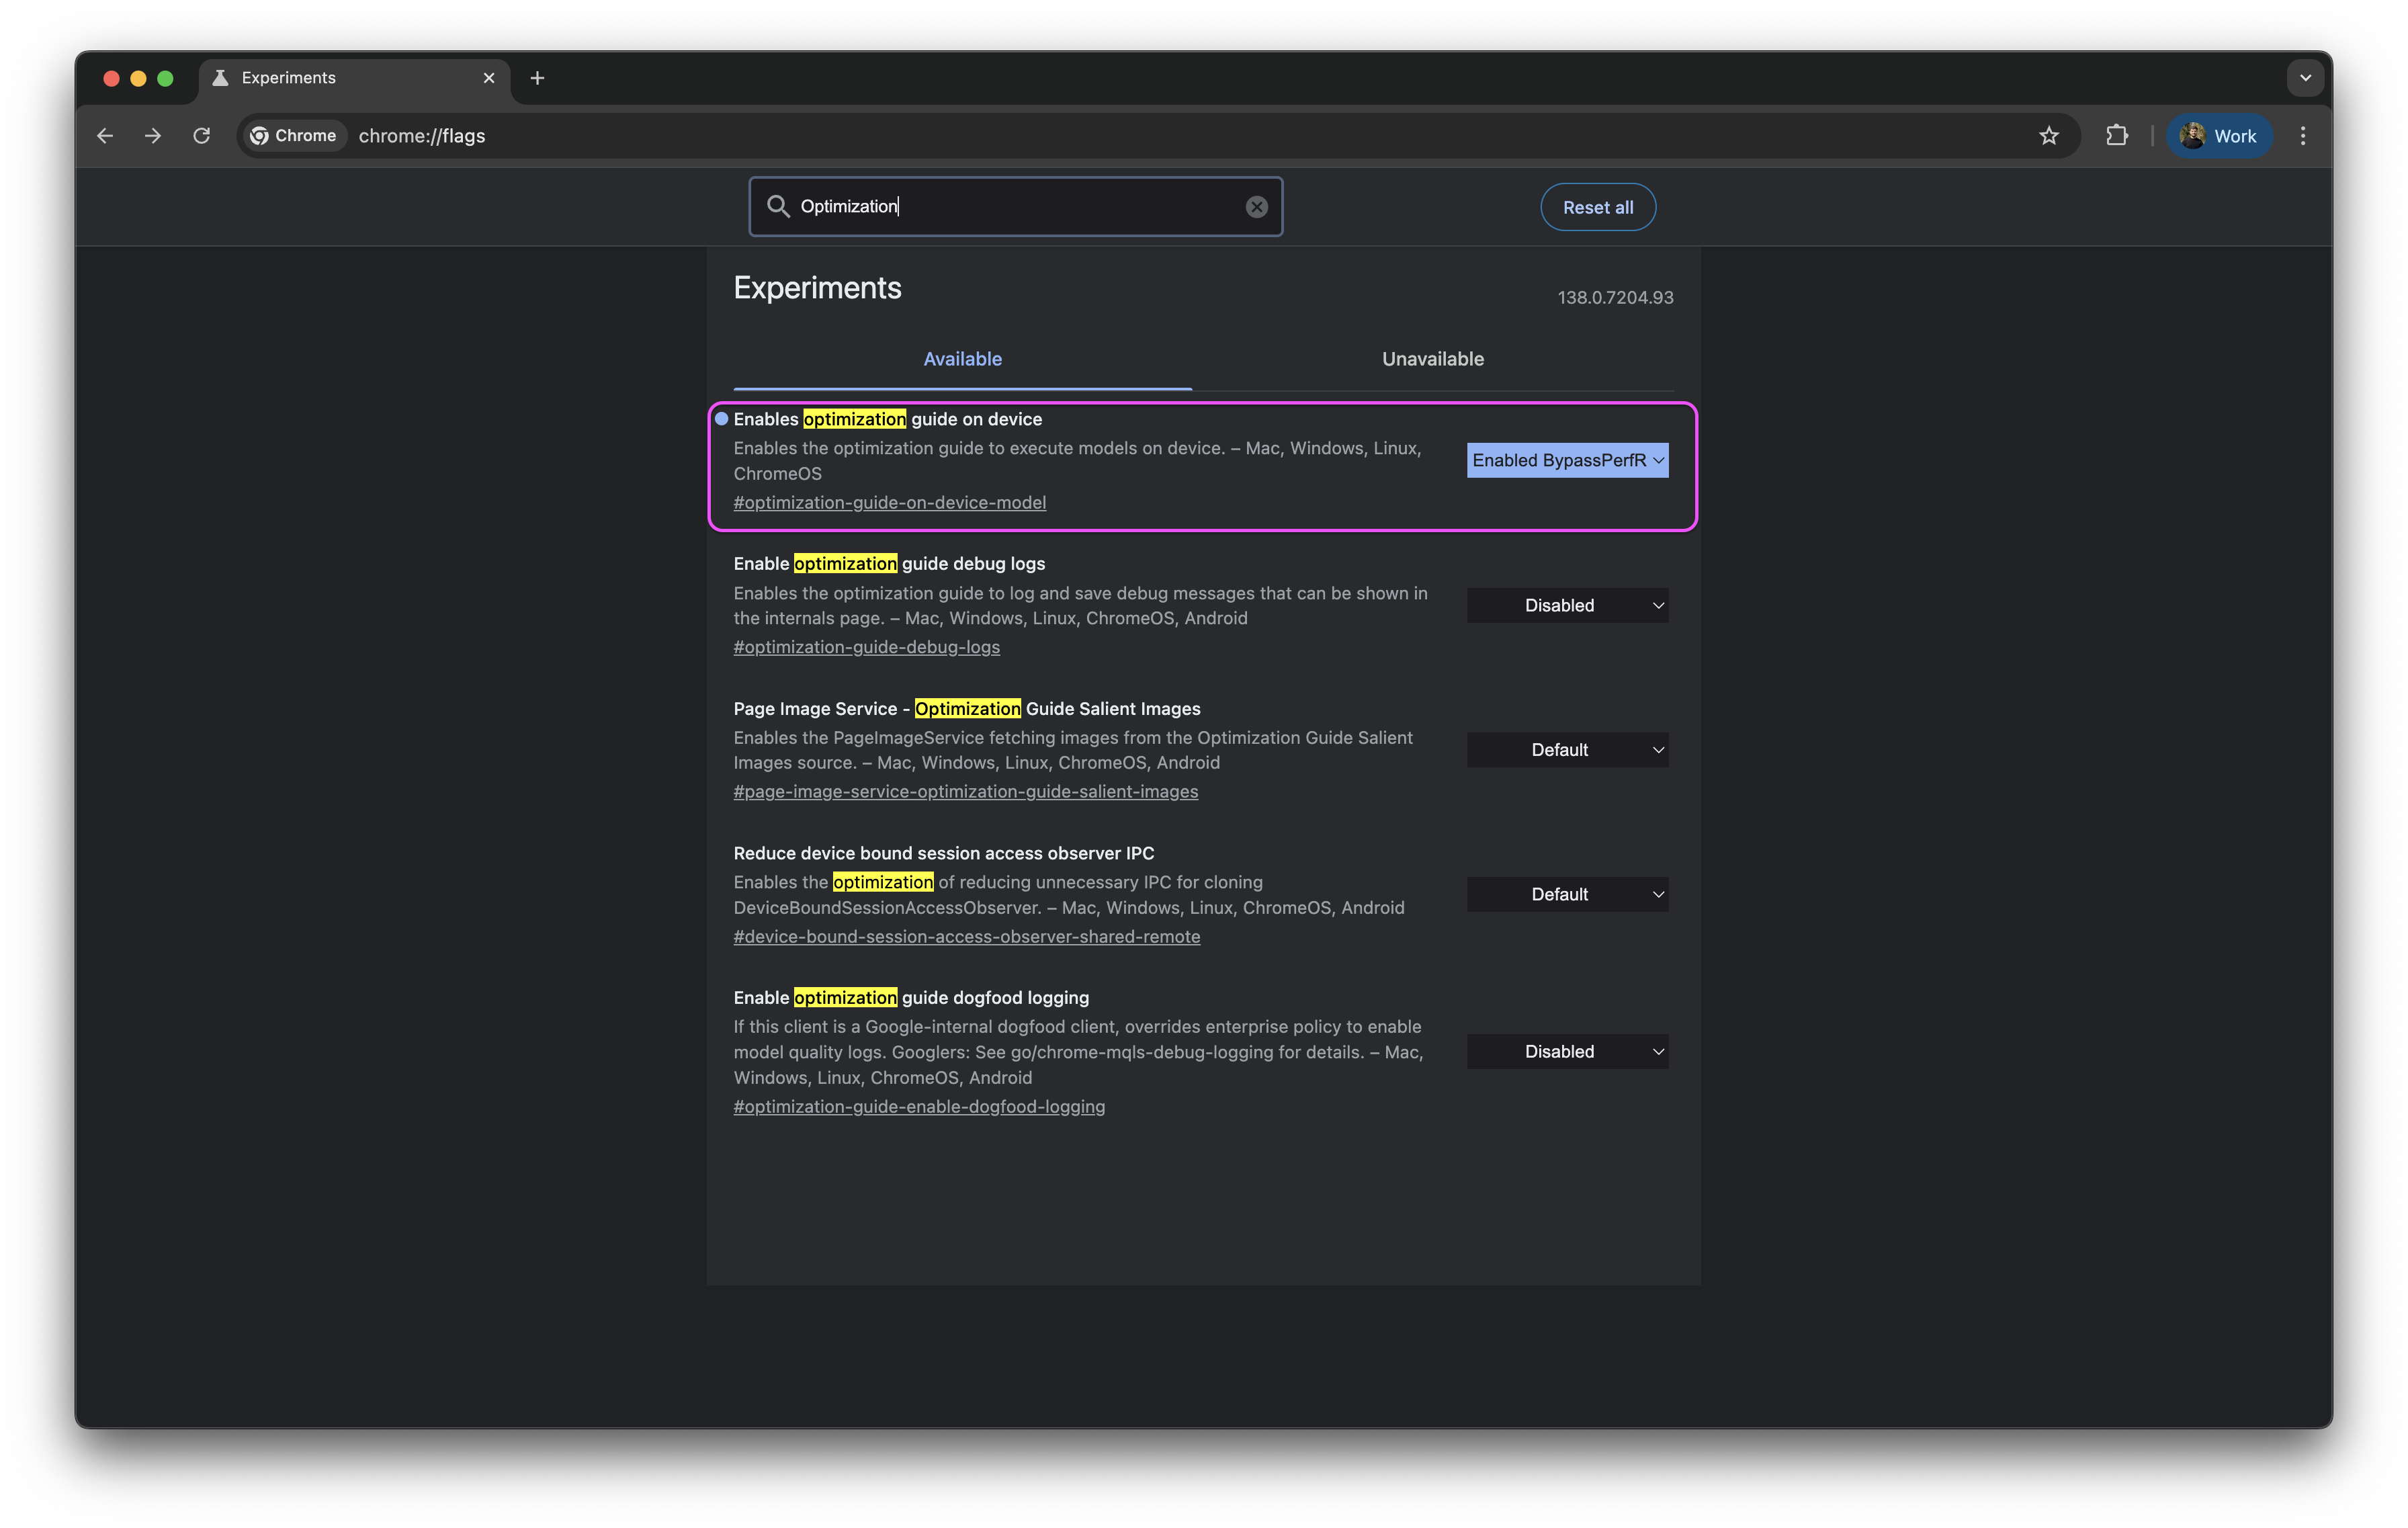Open Enabled BypassPerfR dropdown
This screenshot has height=1528, width=2408.
[1567, 460]
